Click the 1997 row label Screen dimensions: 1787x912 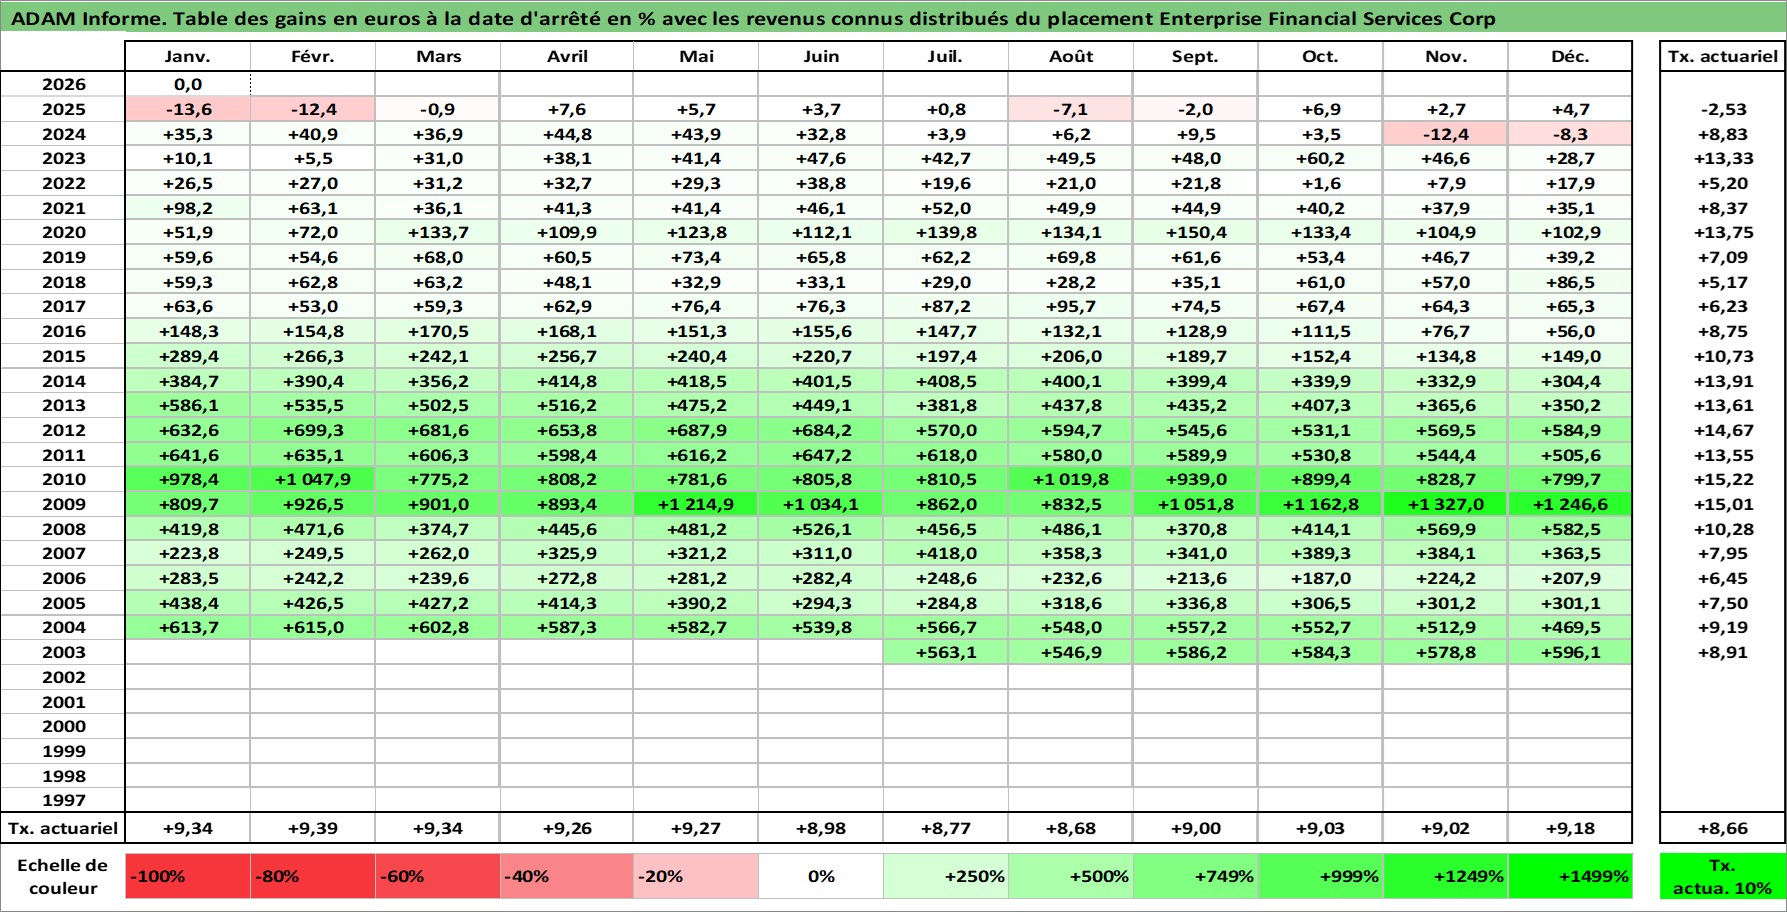(x=63, y=800)
